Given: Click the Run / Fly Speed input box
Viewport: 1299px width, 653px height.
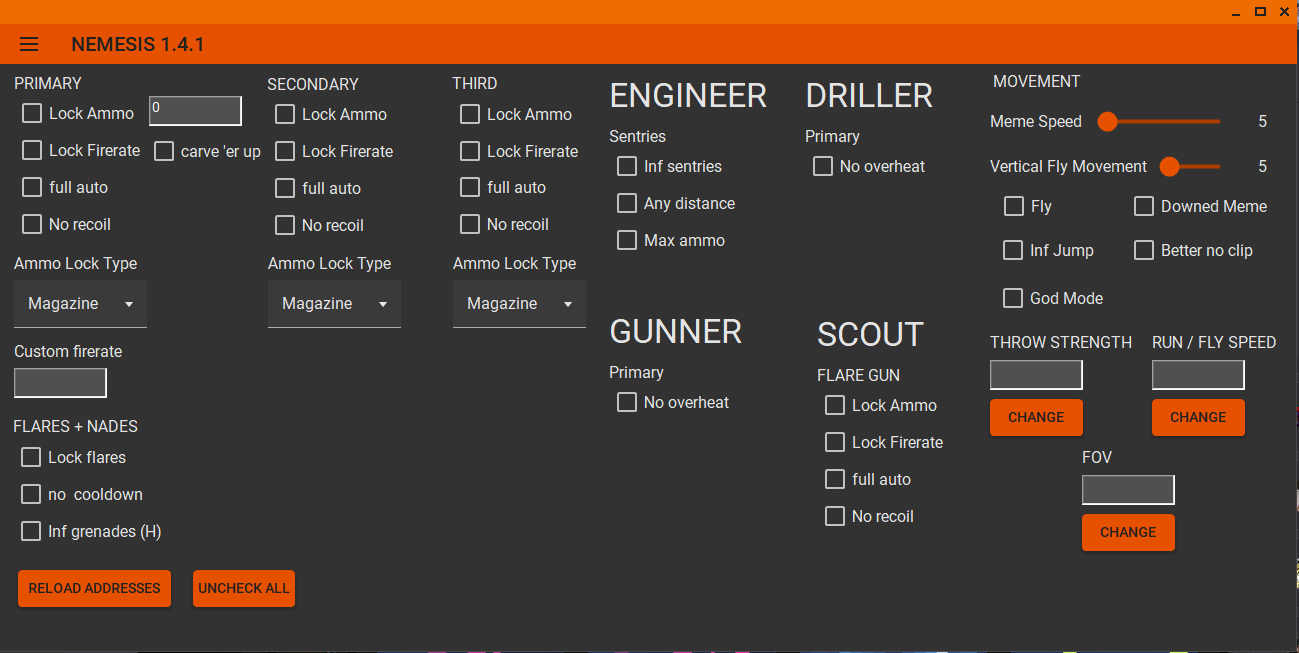Looking at the screenshot, I should [1198, 375].
